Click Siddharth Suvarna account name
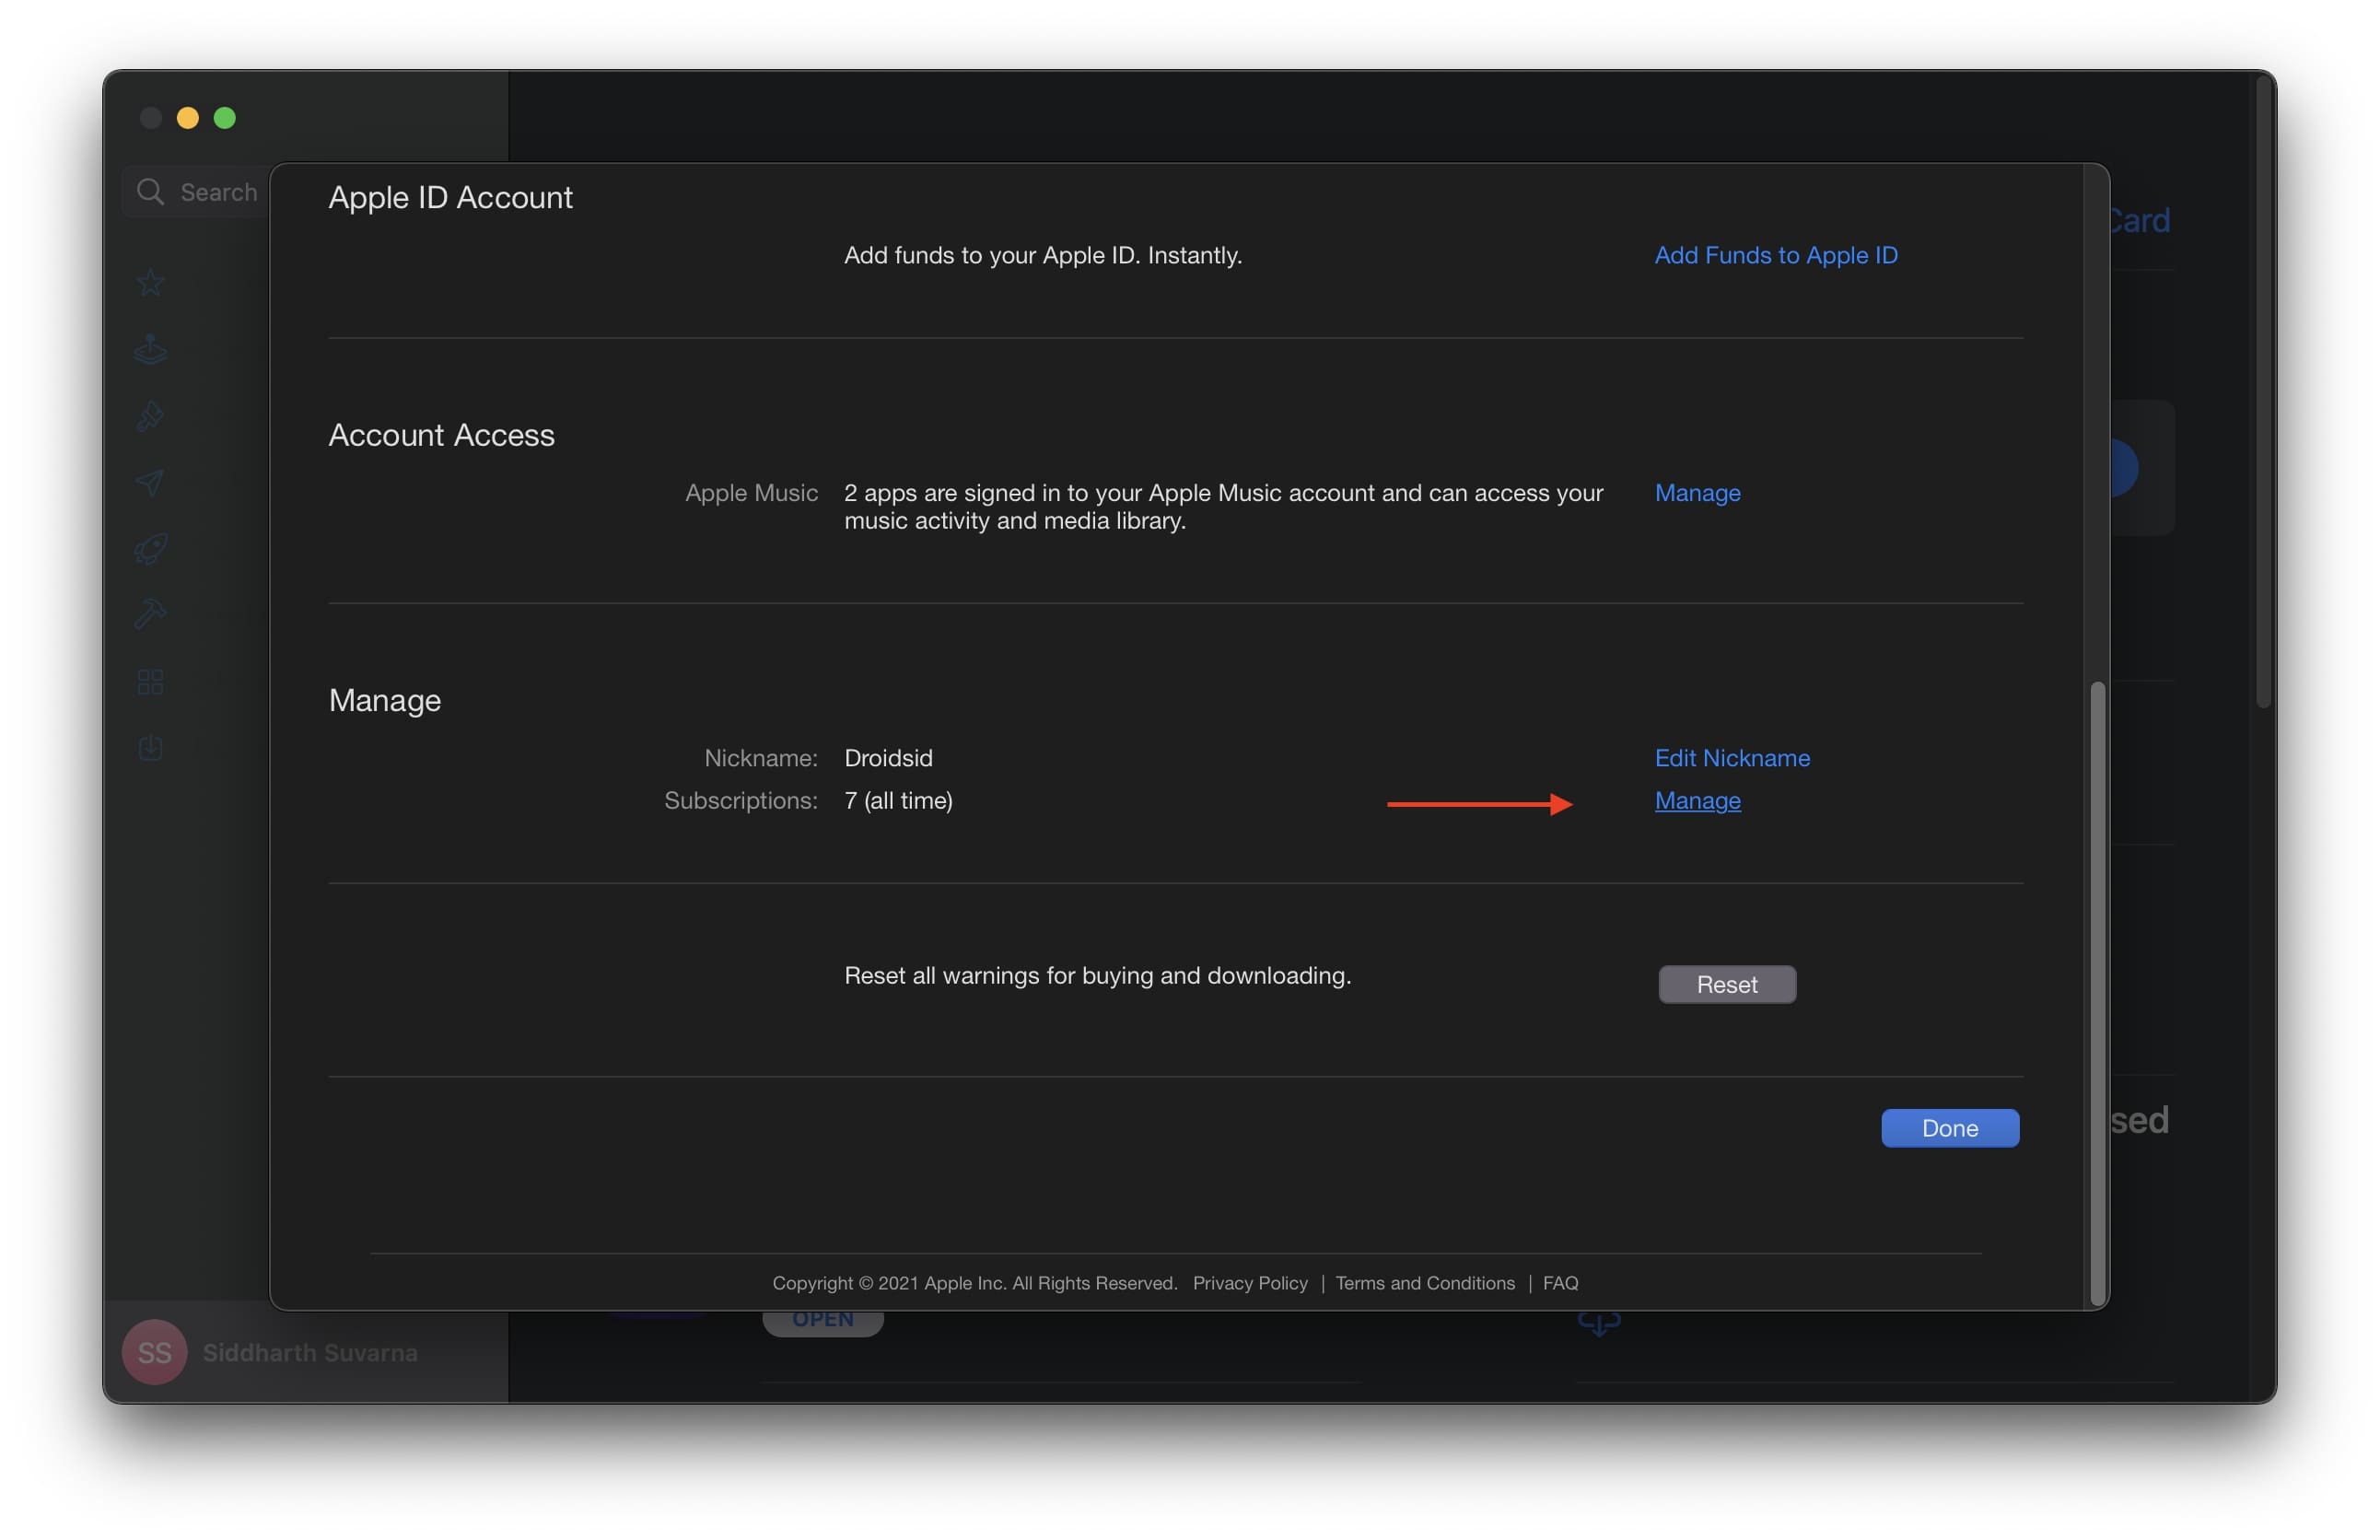Image resolution: width=2380 pixels, height=1540 pixels. (x=310, y=1353)
